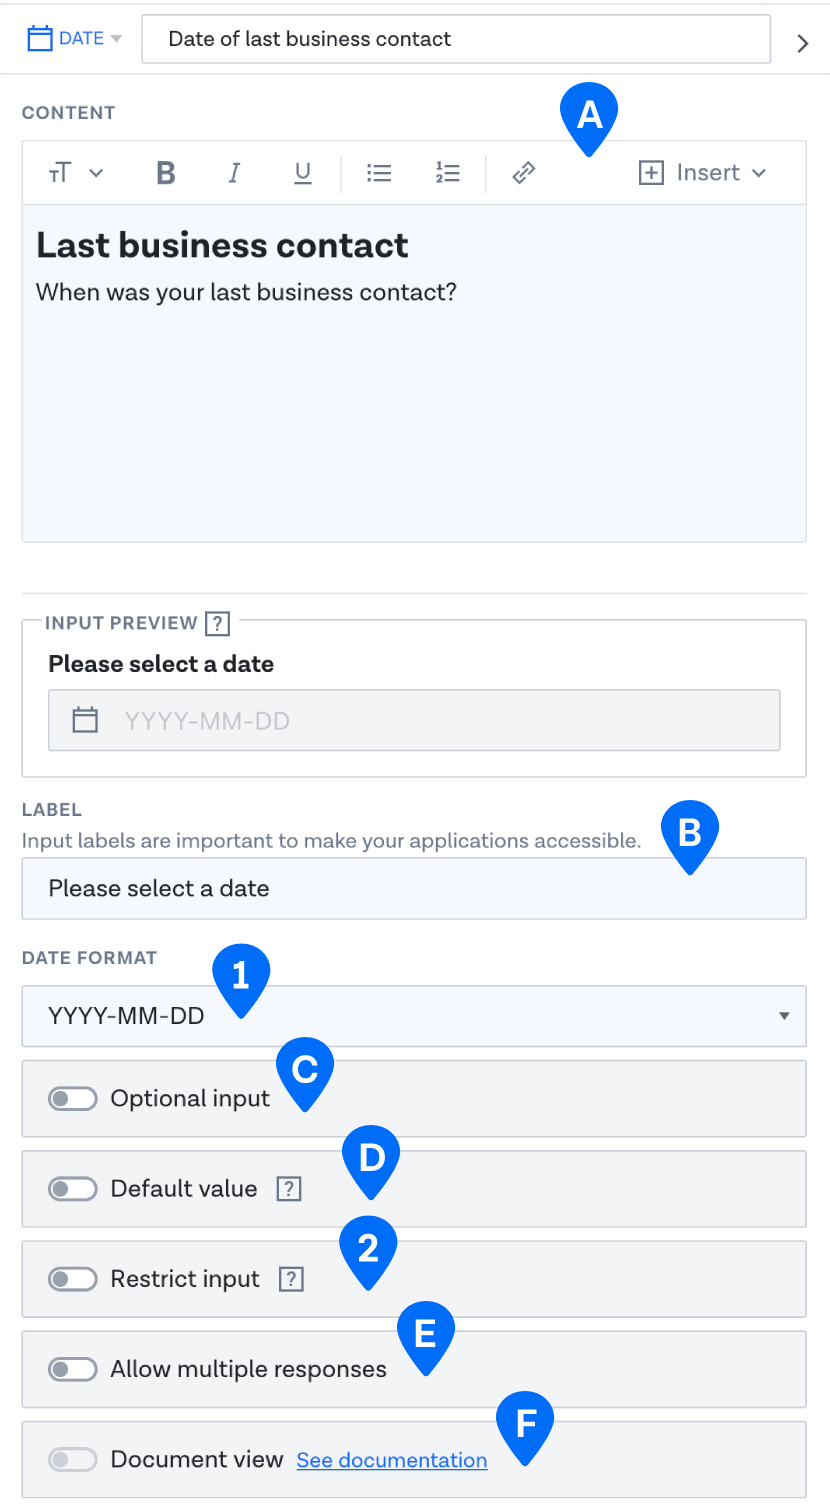Turn on the Default value switch
830x1509 pixels.
pos(72,1188)
